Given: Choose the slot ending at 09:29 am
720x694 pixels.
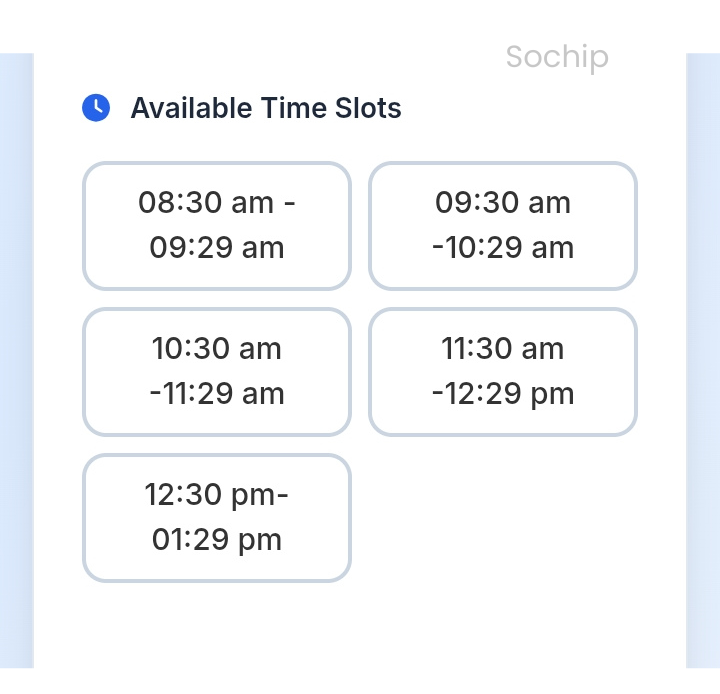Looking at the screenshot, I should (217, 226).
